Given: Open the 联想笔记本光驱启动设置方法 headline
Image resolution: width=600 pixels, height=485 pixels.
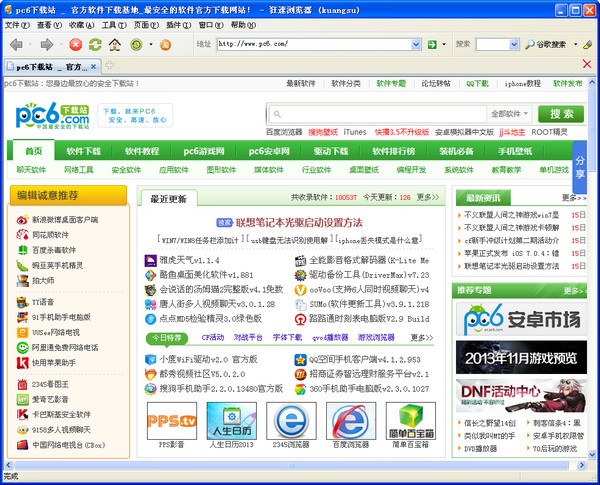Looking at the screenshot, I should pyautogui.click(x=299, y=223).
